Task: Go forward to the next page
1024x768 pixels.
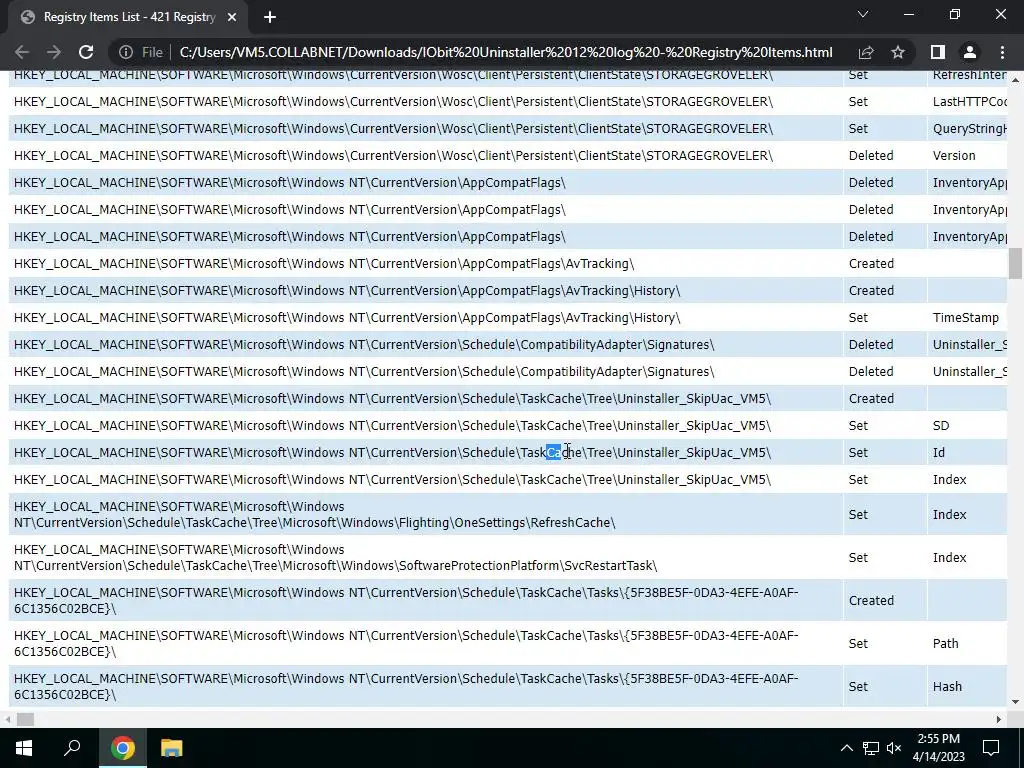Action: (x=54, y=52)
